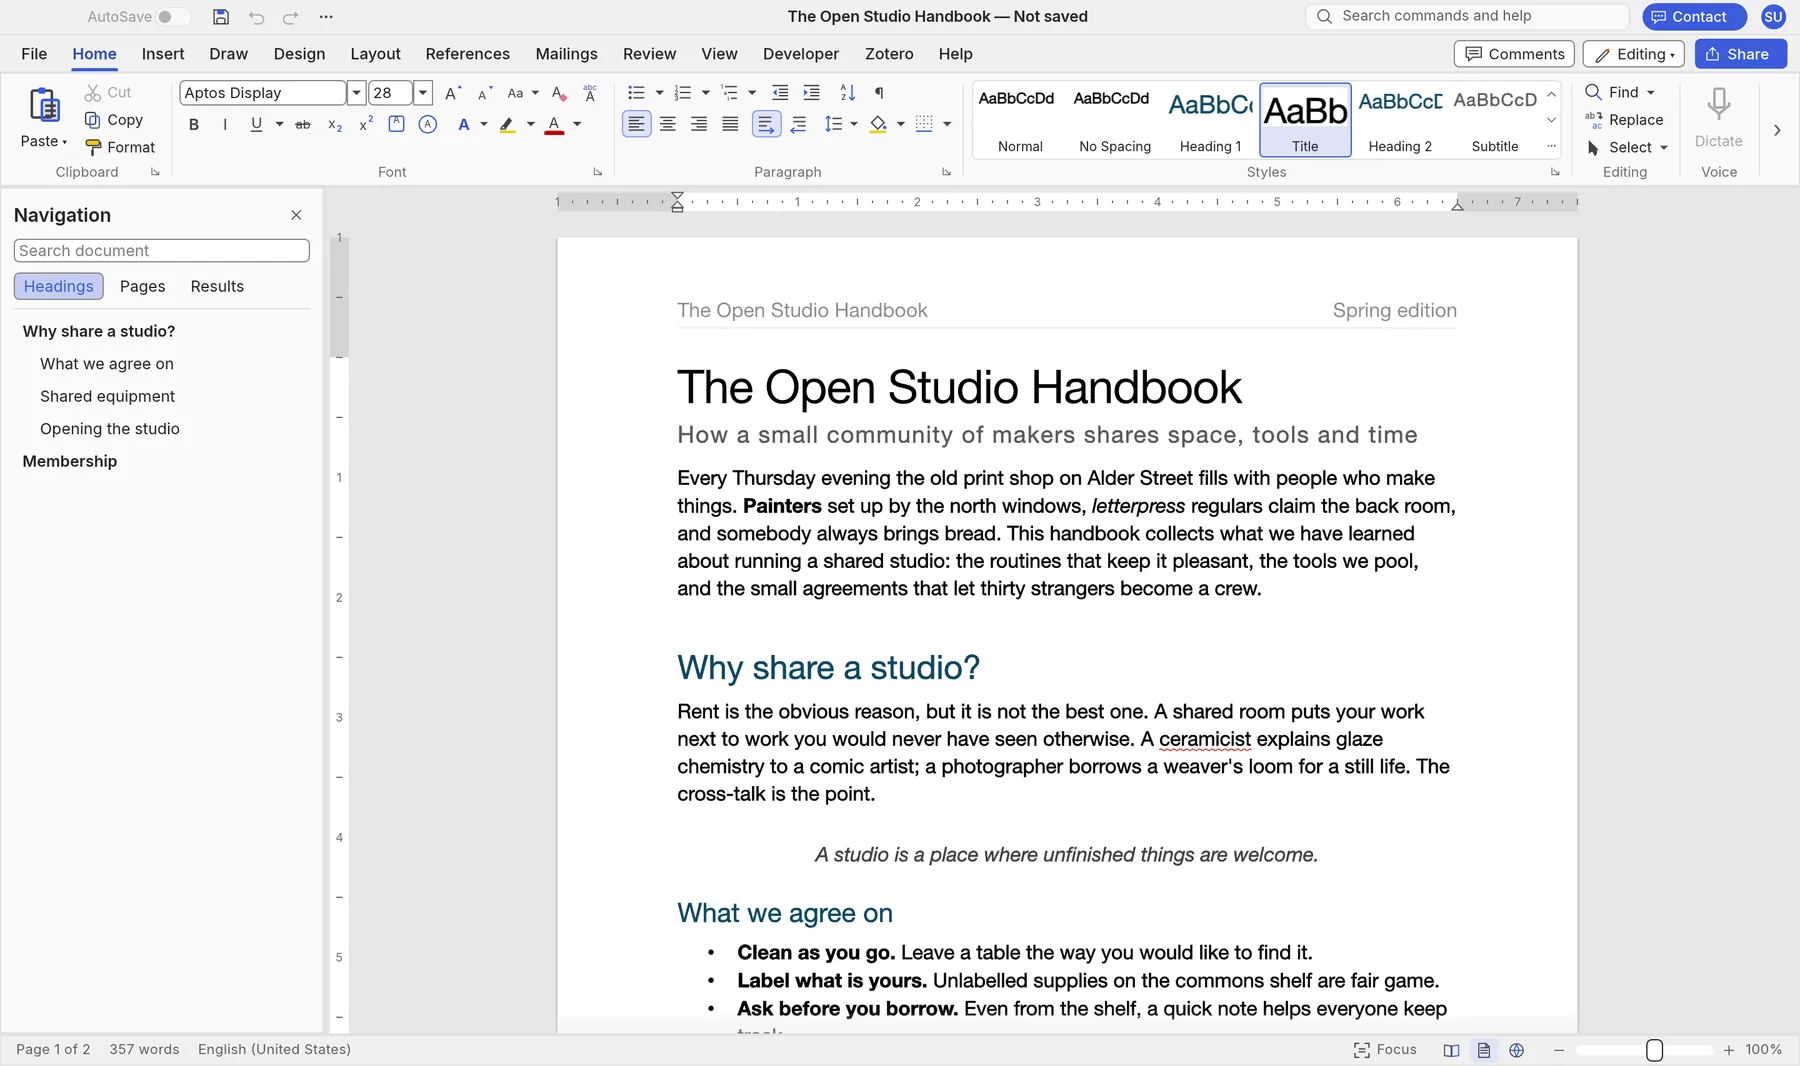Zoom in with the plus icon
The image size is (1800, 1066).
(1729, 1050)
